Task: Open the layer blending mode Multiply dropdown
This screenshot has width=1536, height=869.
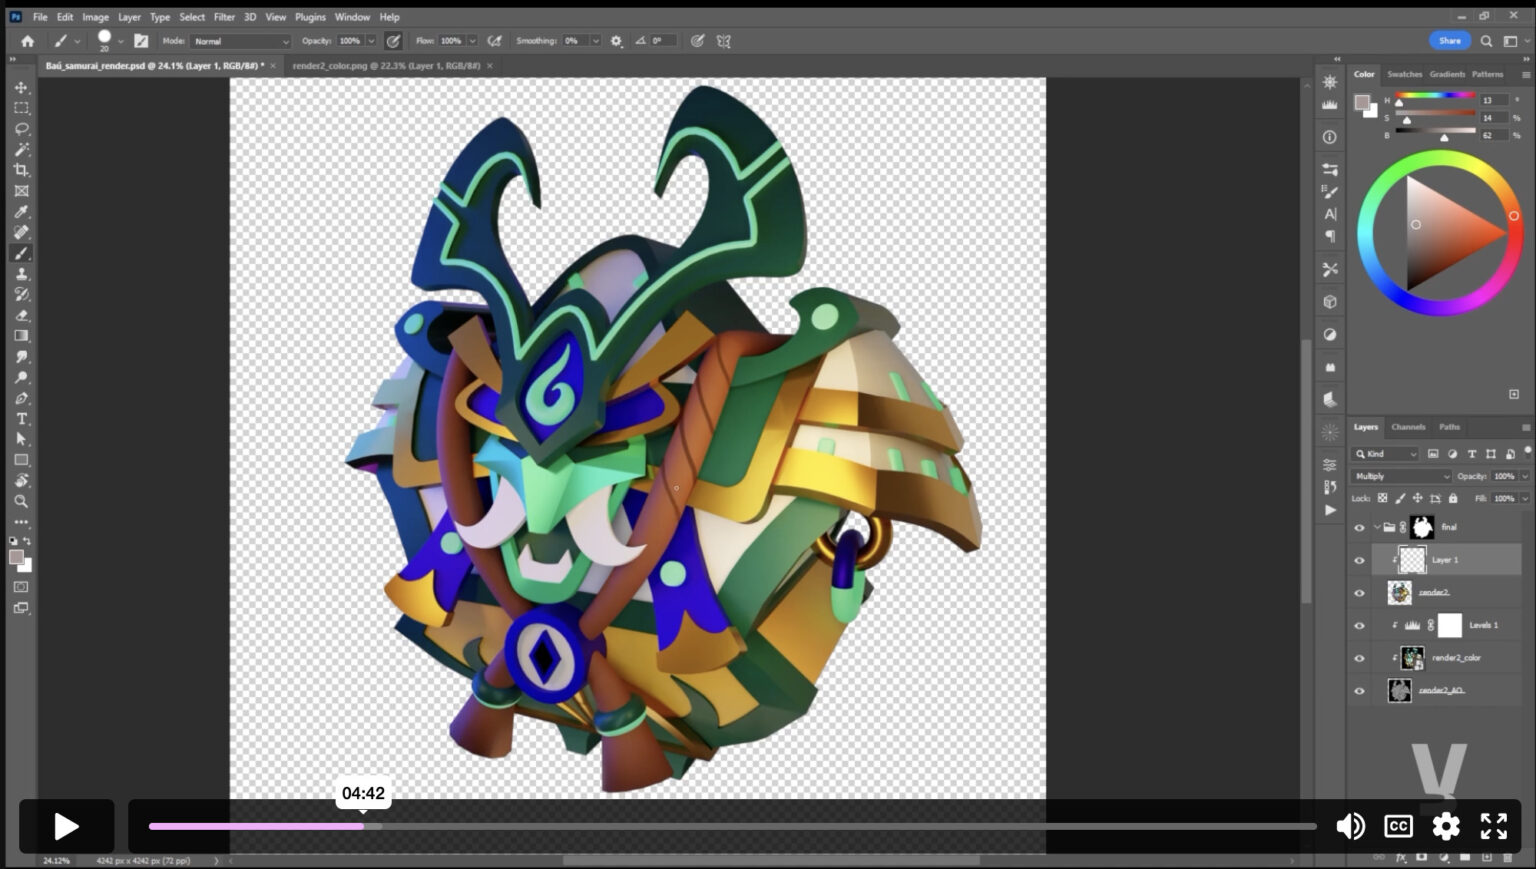Action: (1400, 476)
